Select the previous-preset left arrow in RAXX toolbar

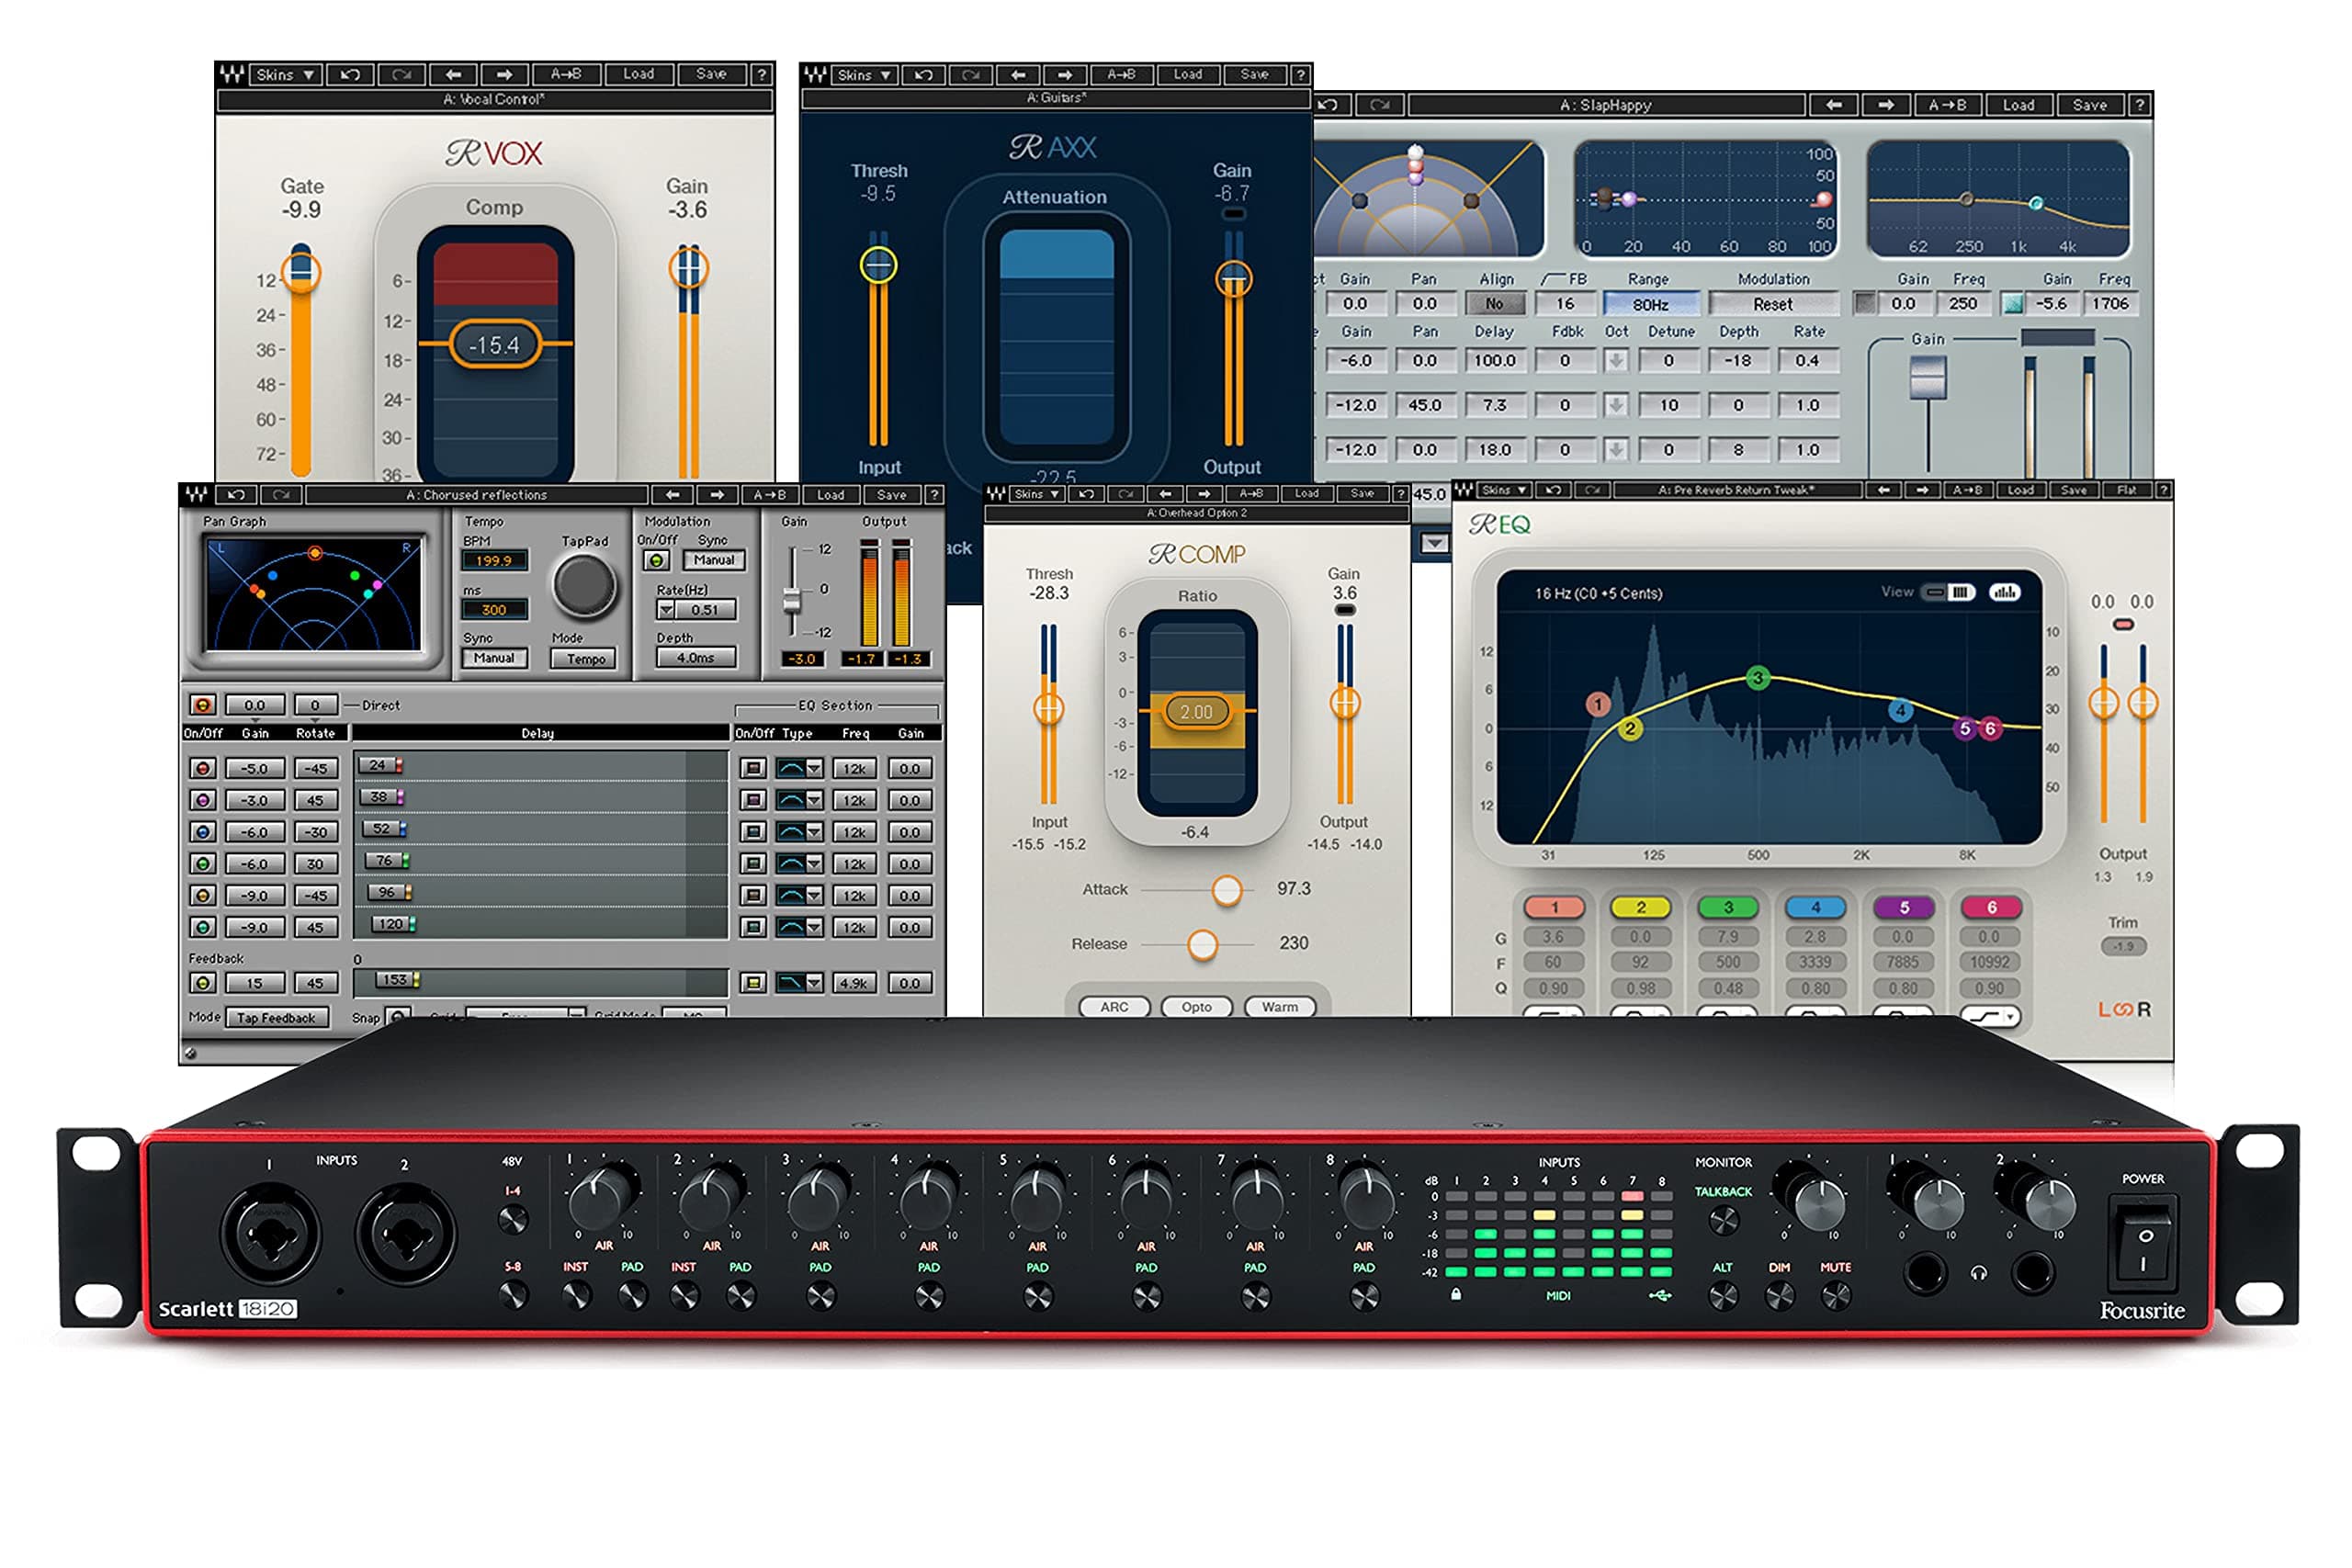1020,75
